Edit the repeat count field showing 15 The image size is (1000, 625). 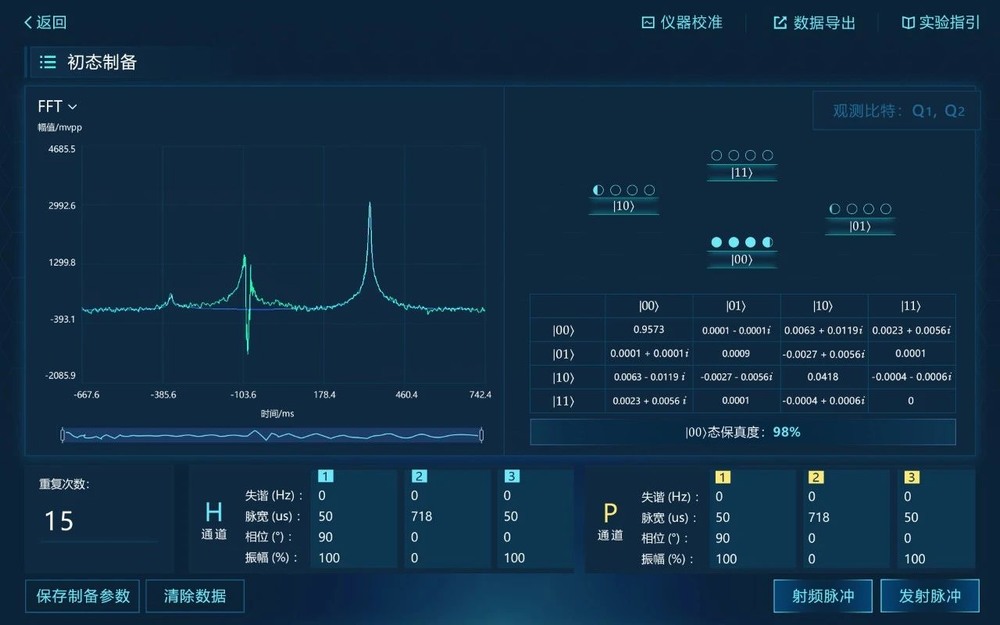tap(97, 521)
